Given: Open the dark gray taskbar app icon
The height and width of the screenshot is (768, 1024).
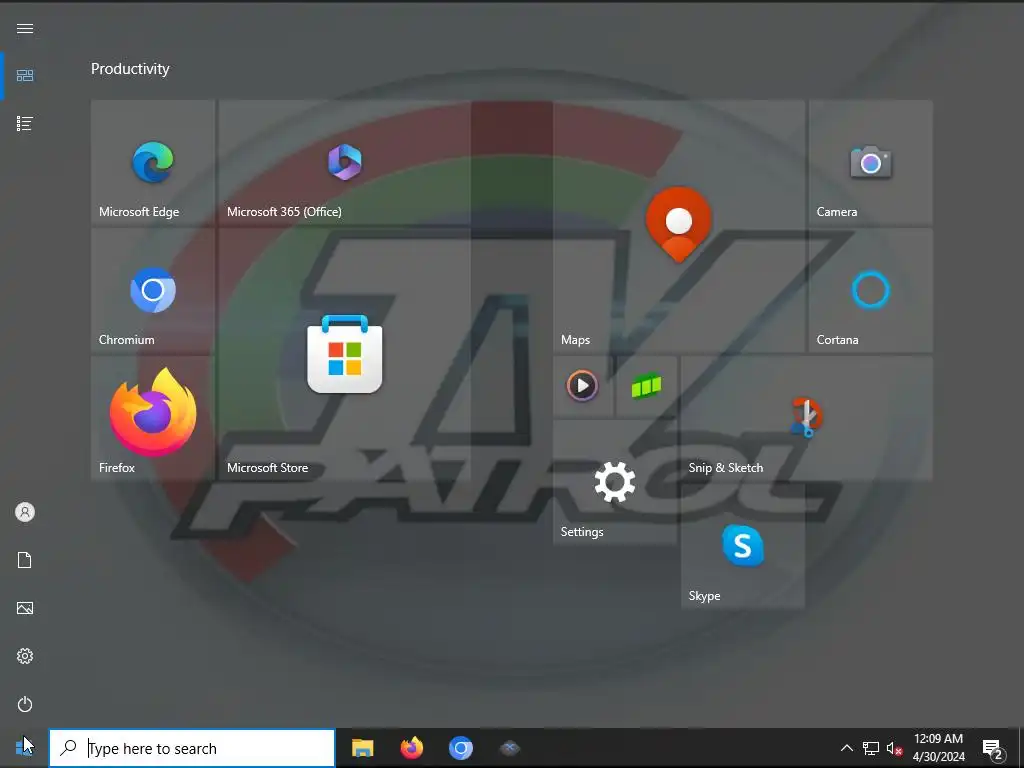Looking at the screenshot, I should (x=509, y=748).
